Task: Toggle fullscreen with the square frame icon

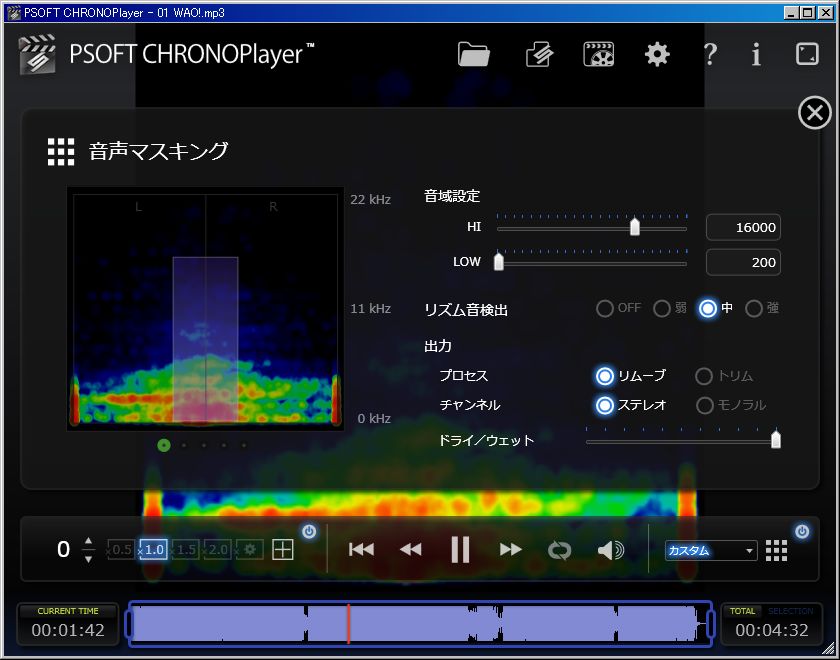Action: (x=807, y=54)
